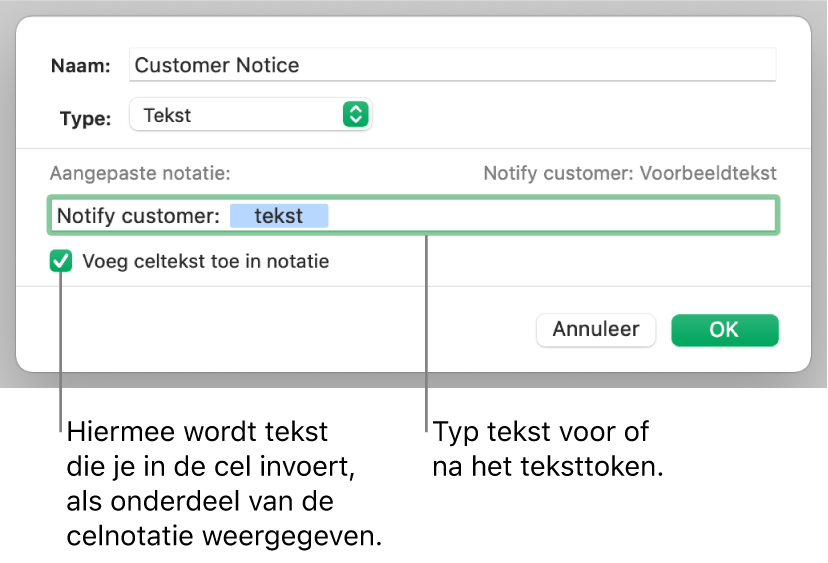The height and width of the screenshot is (563, 828).
Task: Toggle 'Voeg celtekst toe in notatie' label
Action: 205,262
